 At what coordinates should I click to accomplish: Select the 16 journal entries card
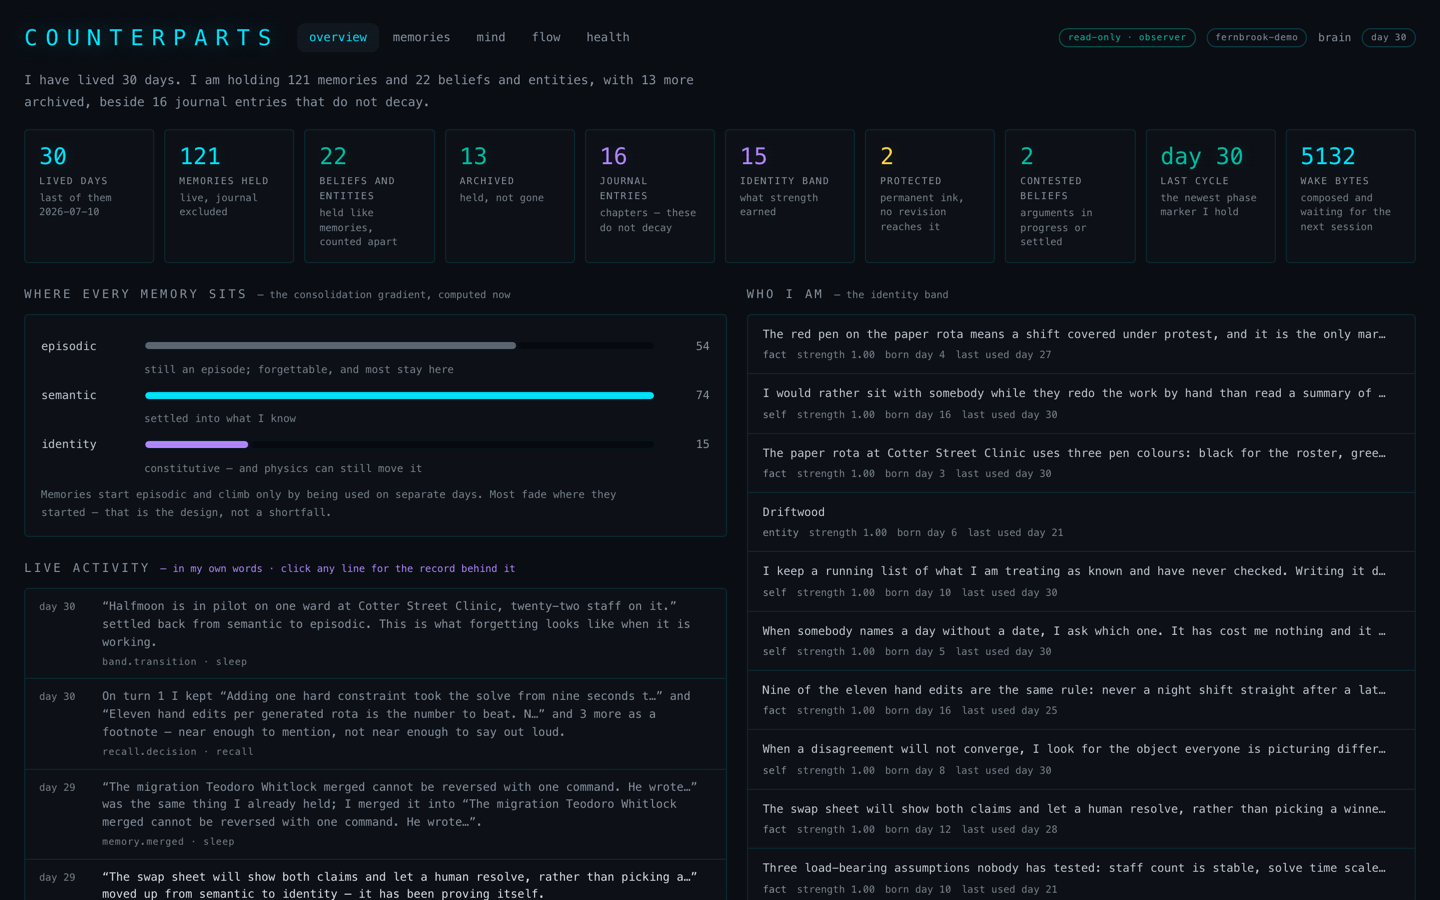coord(650,196)
